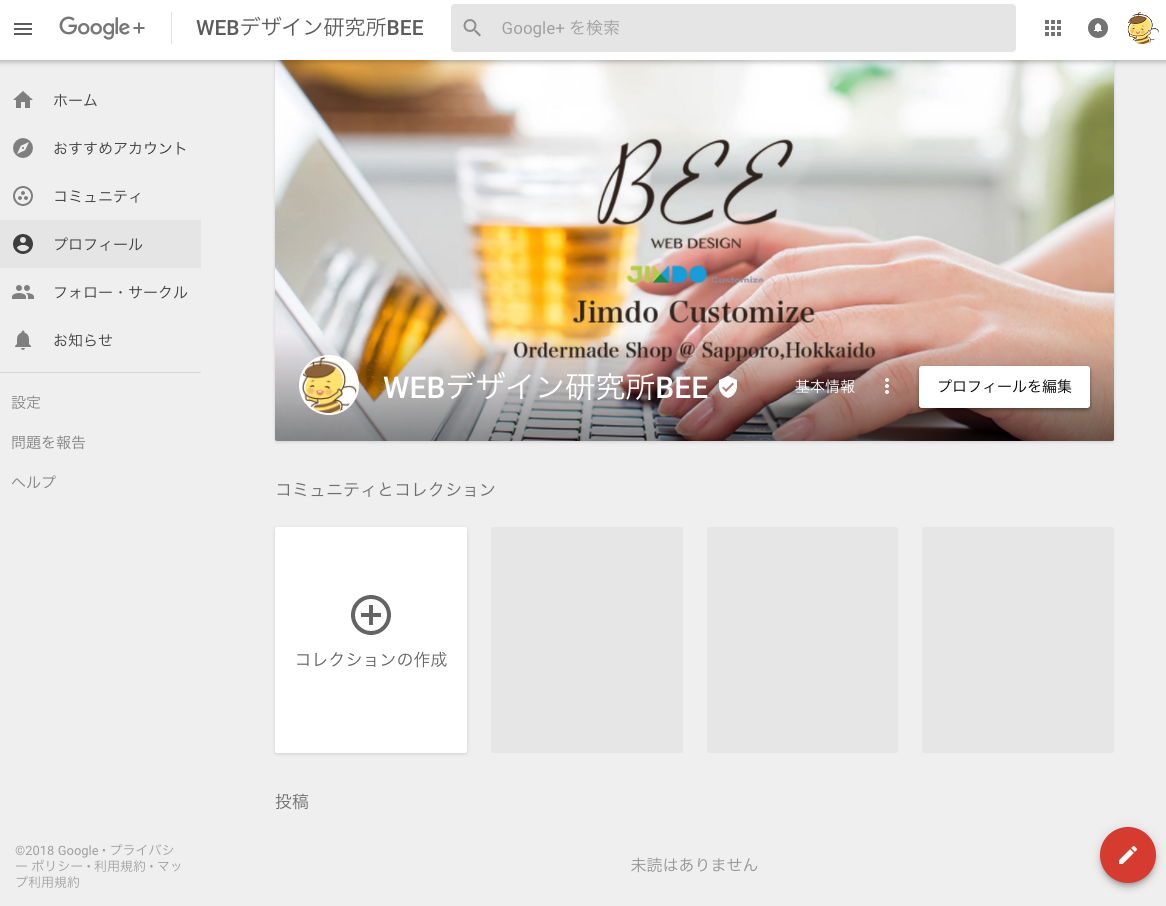1166x906 pixels.
Task: Click the verified shield badge
Action: [x=728, y=387]
